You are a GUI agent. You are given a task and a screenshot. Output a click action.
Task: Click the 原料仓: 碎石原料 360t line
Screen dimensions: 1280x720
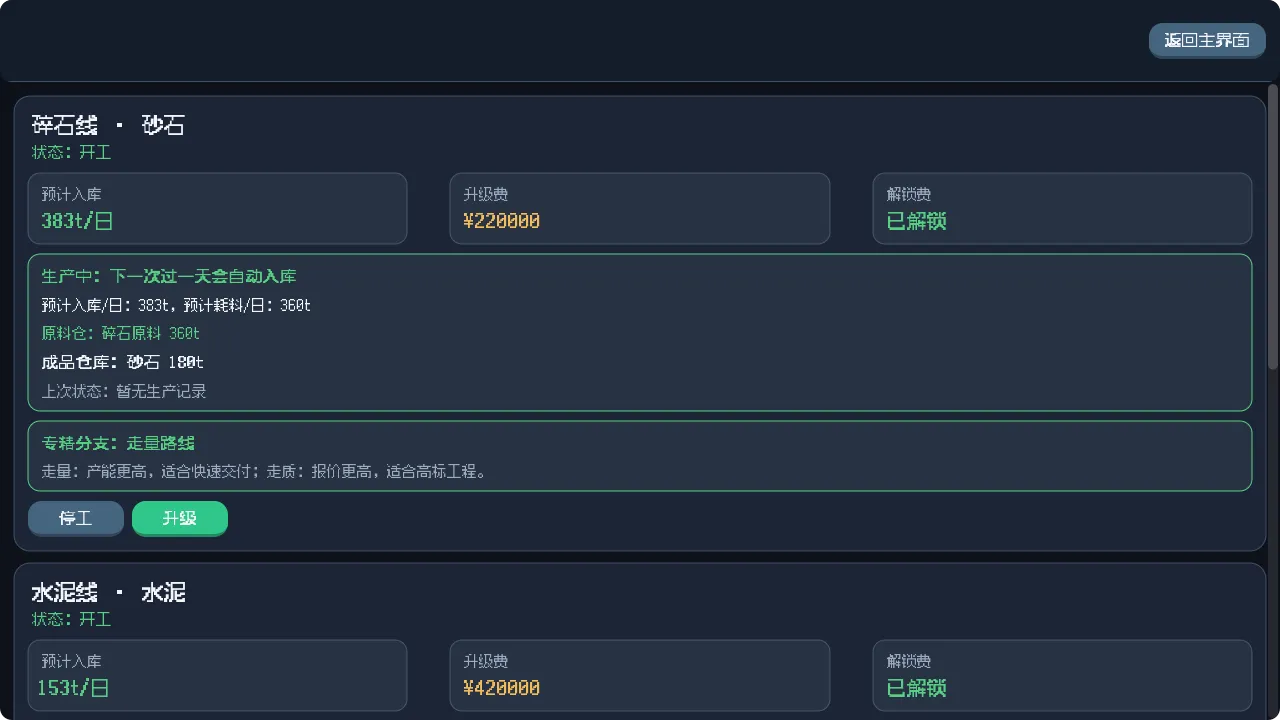tap(121, 333)
